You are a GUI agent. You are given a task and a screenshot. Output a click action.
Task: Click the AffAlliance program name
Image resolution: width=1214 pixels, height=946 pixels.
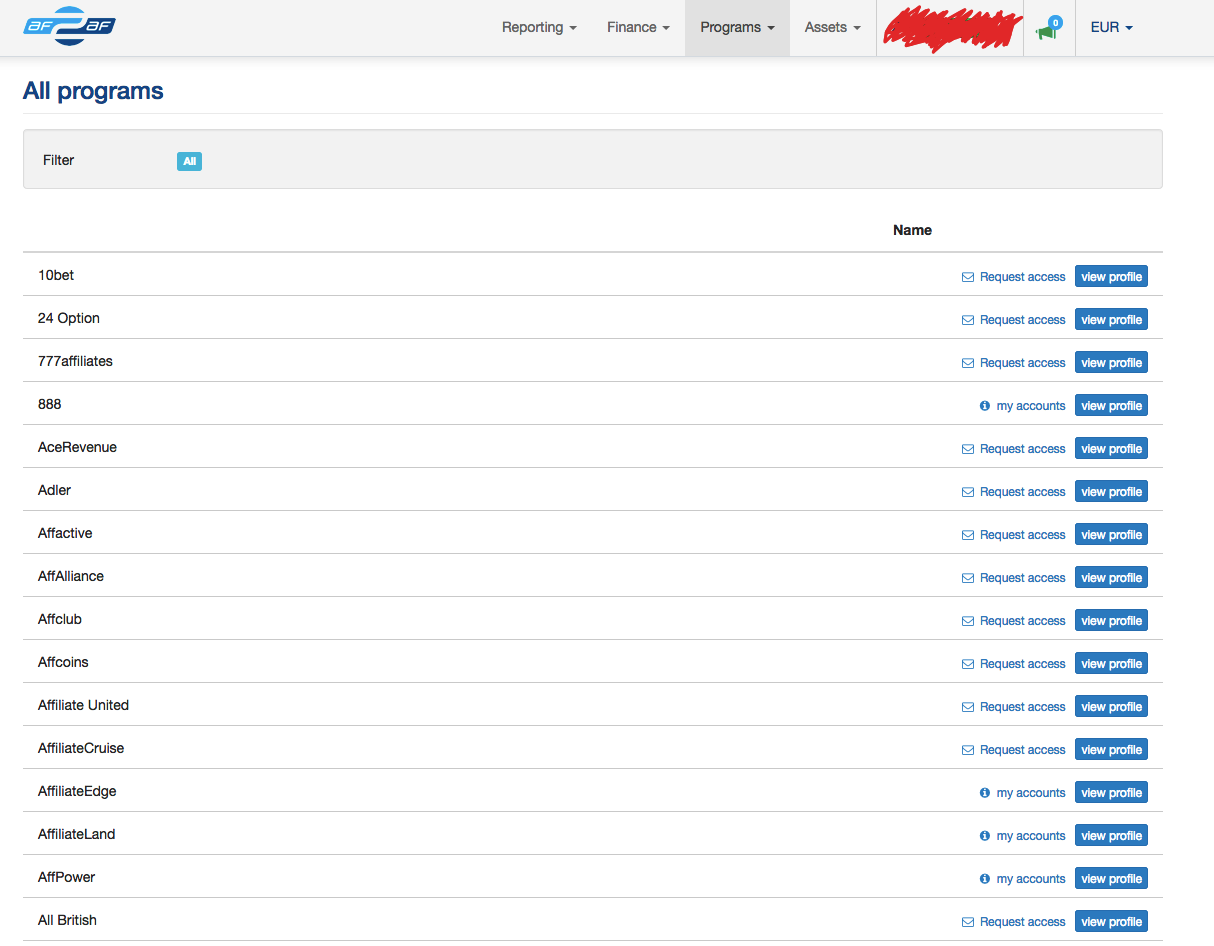pyautogui.click(x=71, y=576)
